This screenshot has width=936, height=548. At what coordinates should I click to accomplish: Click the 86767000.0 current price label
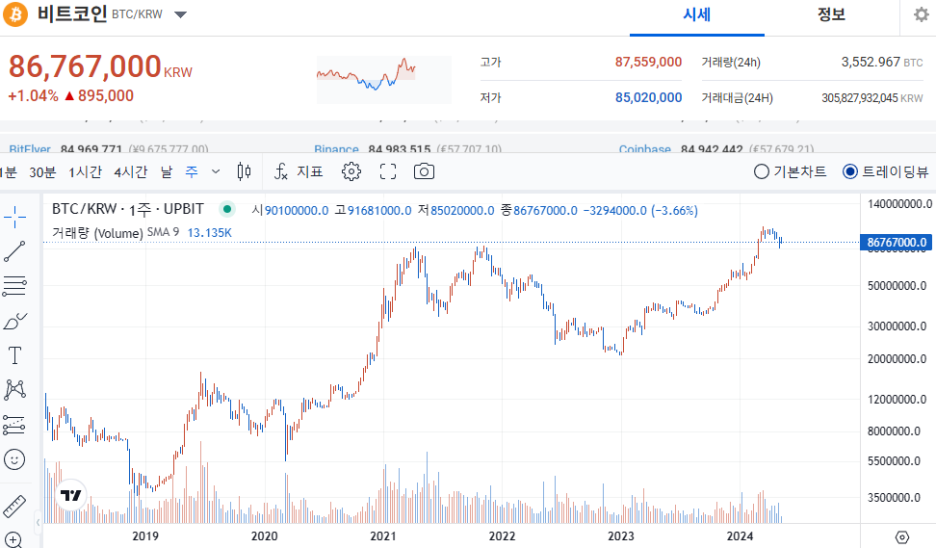tap(896, 242)
